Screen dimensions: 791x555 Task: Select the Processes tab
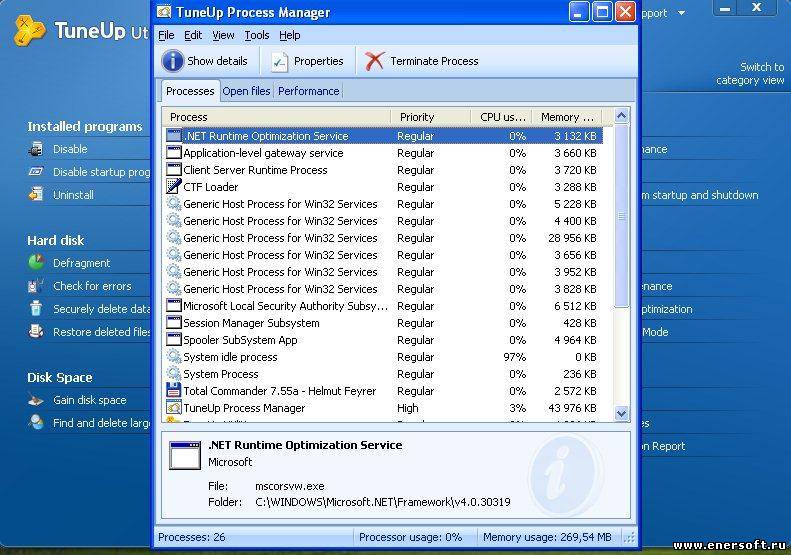190,91
